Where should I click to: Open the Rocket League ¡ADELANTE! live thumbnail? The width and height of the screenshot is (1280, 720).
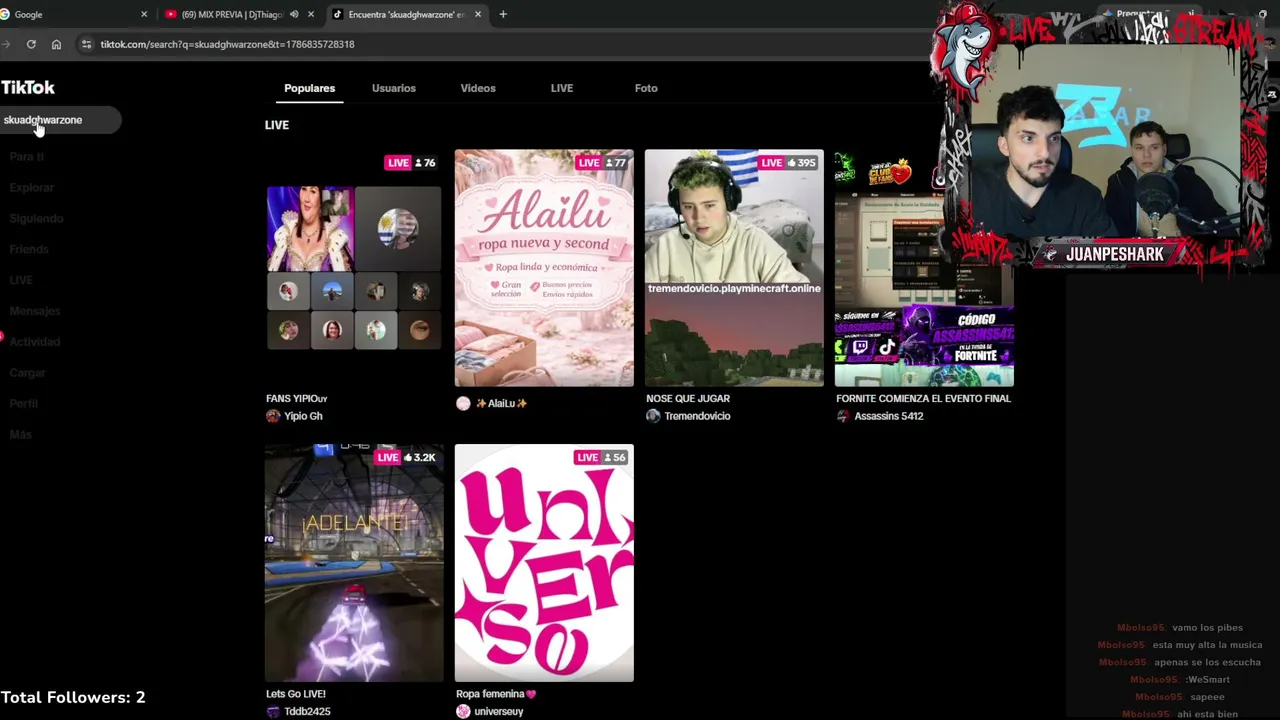[354, 563]
